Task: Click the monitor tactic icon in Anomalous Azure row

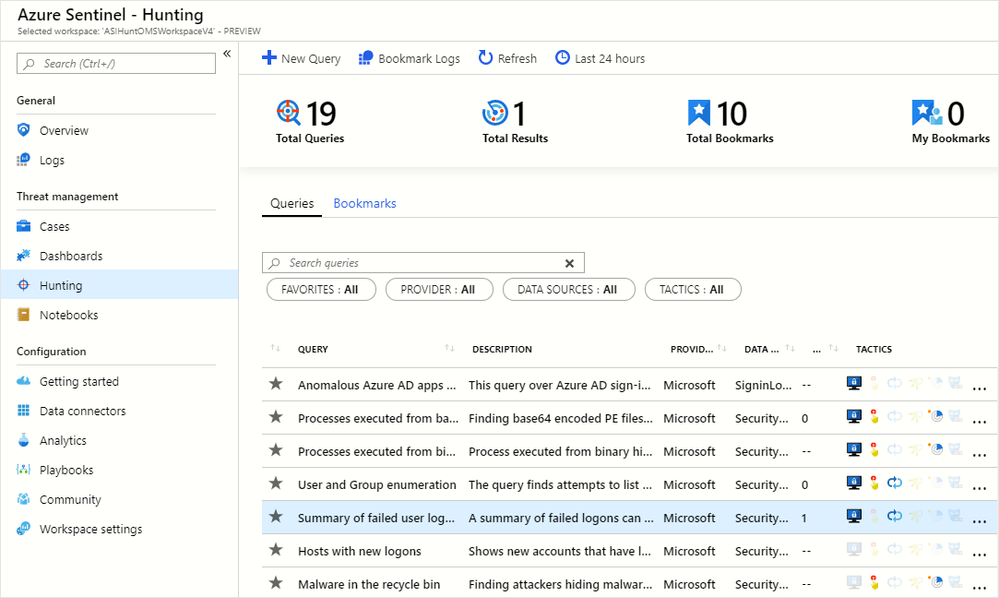Action: pos(854,383)
